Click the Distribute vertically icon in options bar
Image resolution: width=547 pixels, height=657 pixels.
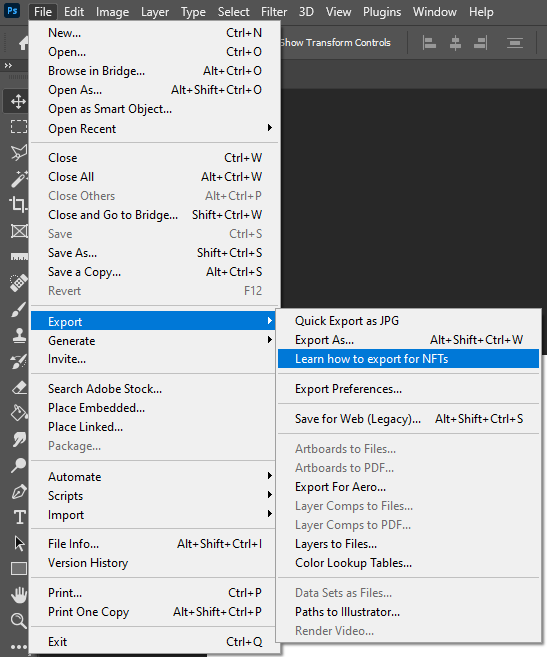(515, 43)
